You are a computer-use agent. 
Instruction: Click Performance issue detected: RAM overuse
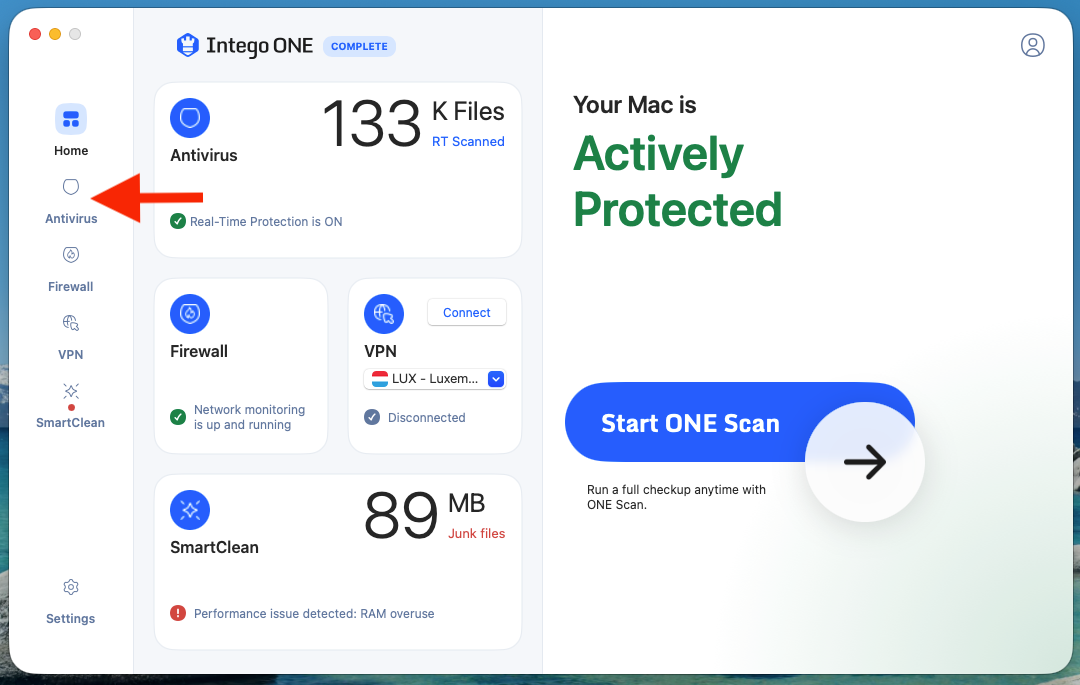[314, 613]
